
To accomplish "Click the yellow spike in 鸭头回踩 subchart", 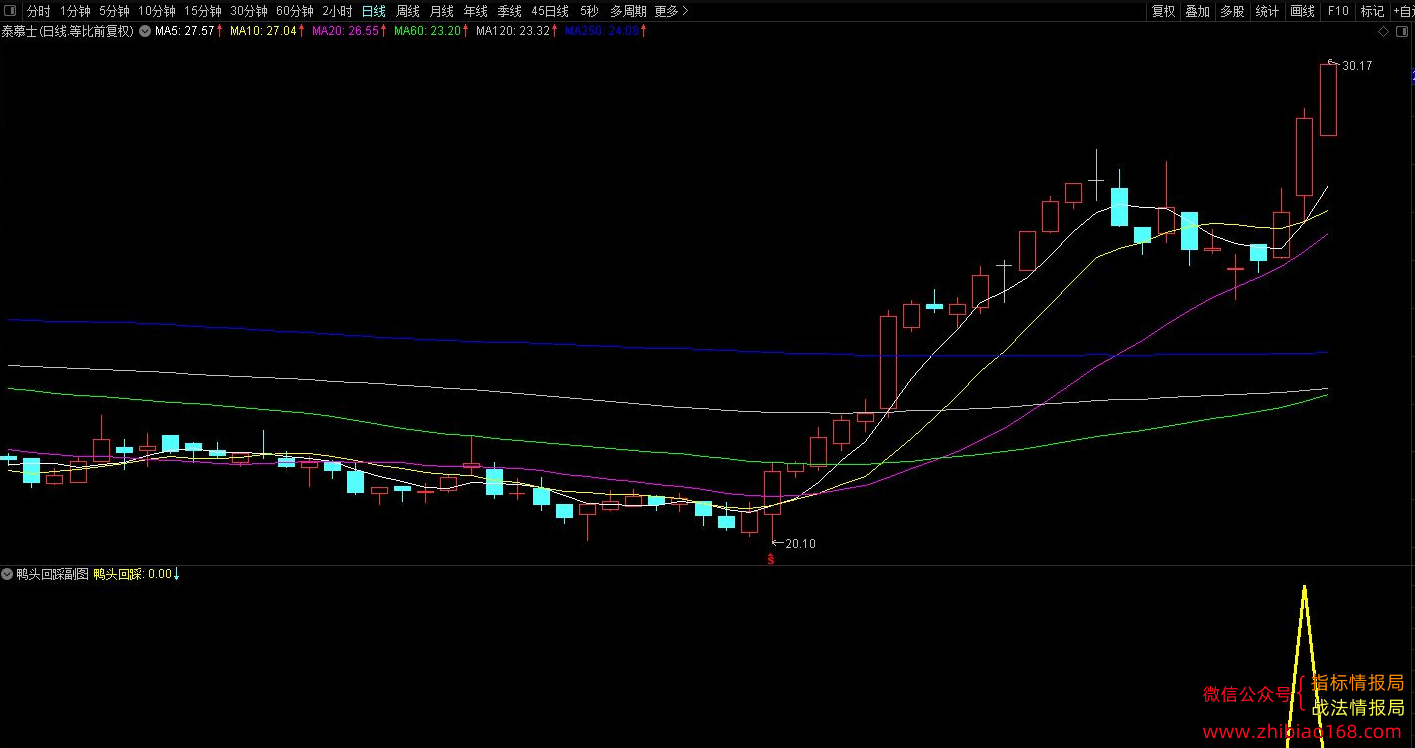I will 1304,665.
